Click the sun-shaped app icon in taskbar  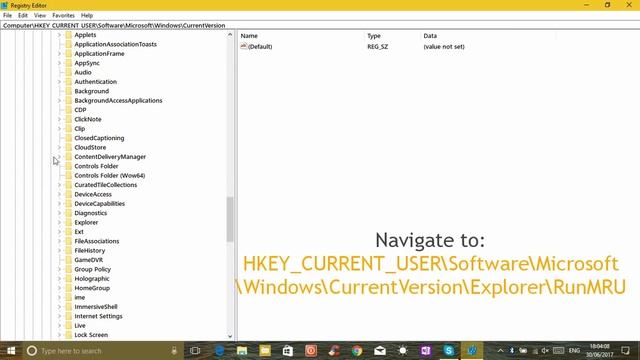(403, 351)
